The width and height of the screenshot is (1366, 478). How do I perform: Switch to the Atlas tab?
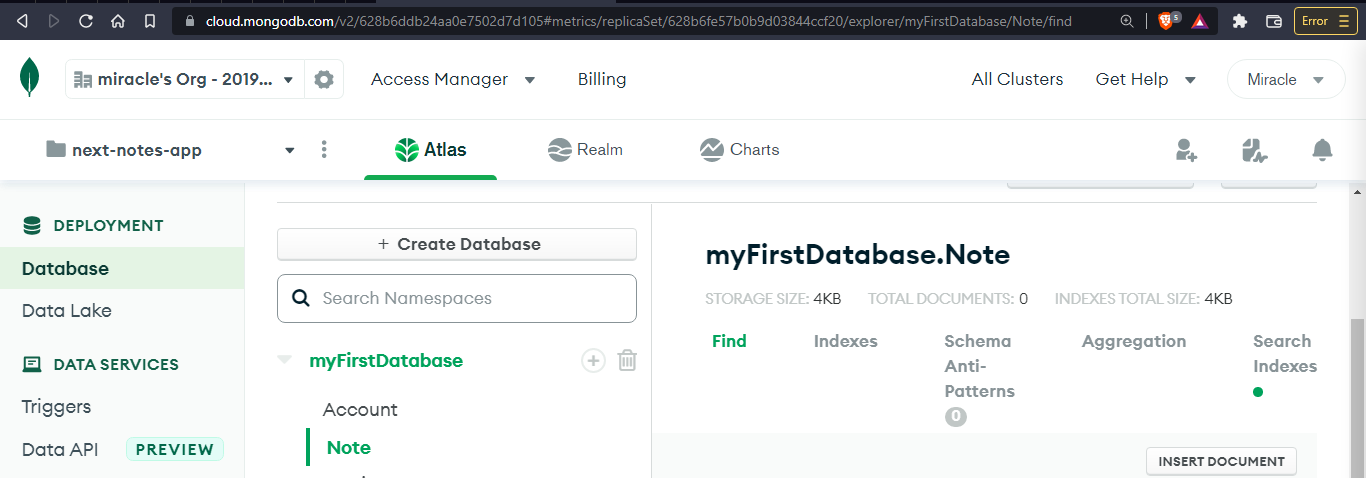tap(431, 150)
